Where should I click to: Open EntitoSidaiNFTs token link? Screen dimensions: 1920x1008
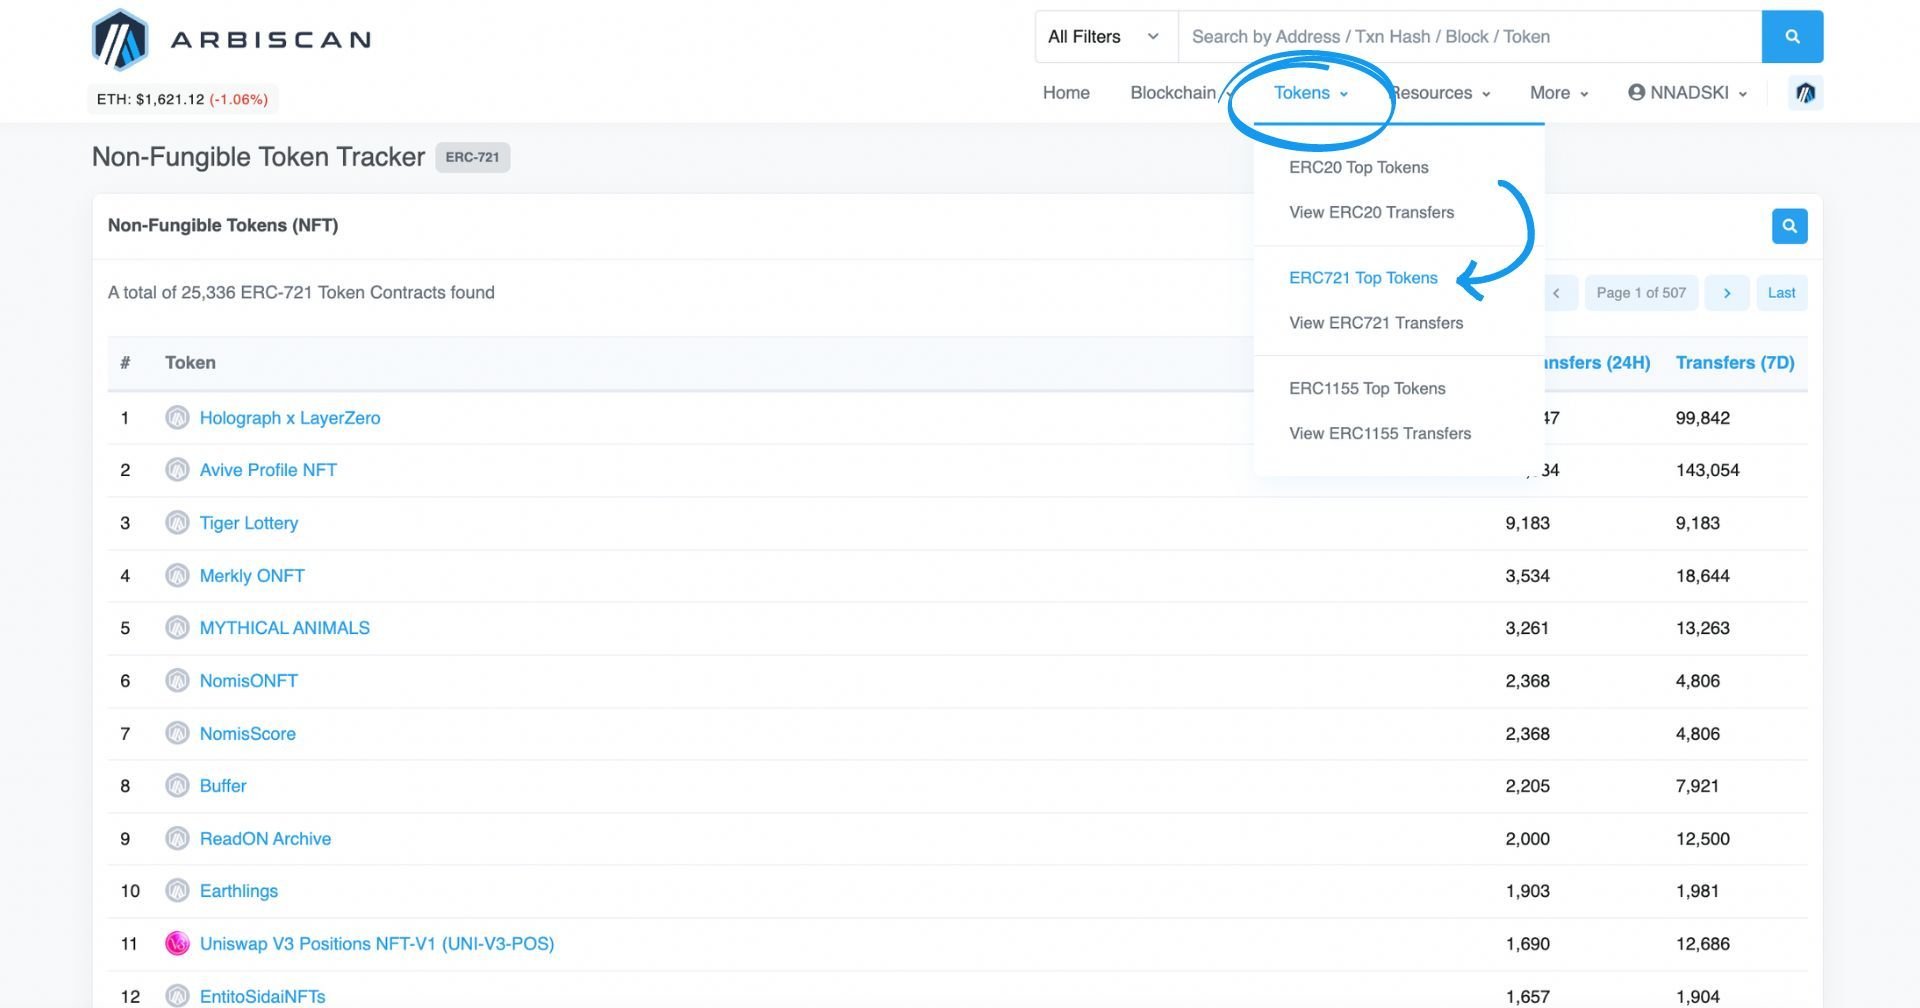(x=262, y=997)
